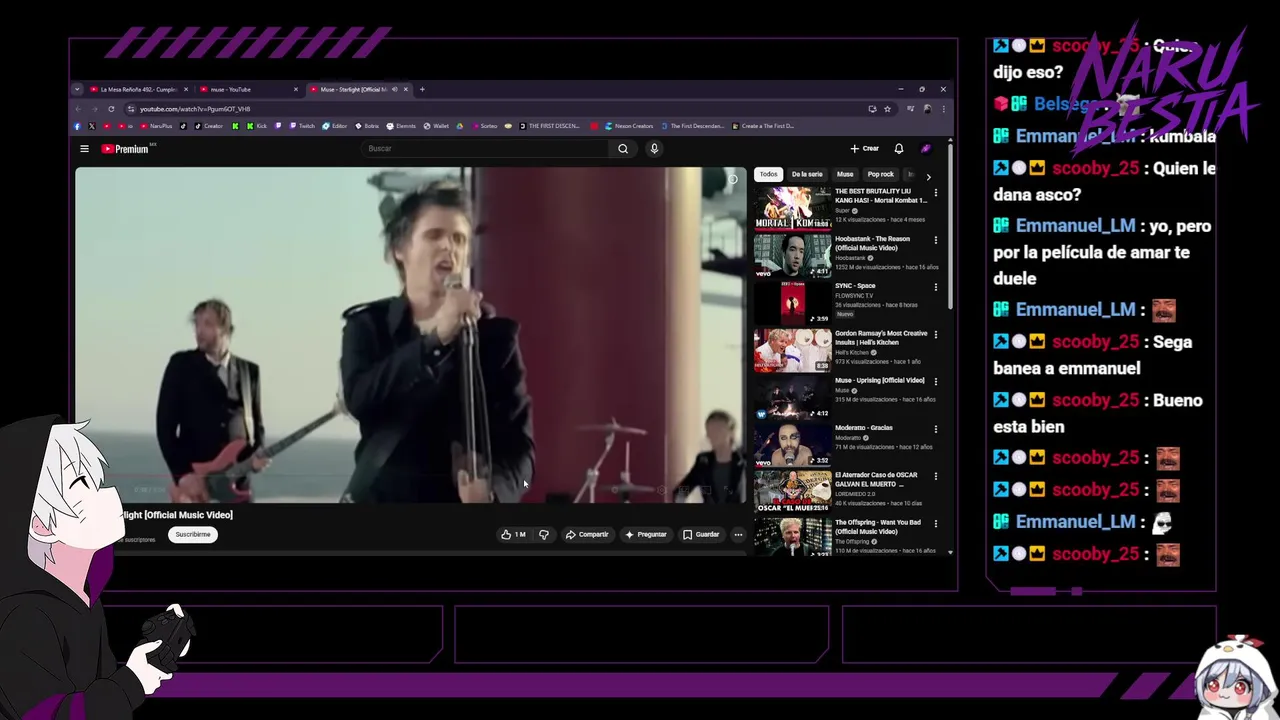Select the Todos filter chip
This screenshot has width=1280, height=720.
[768, 174]
